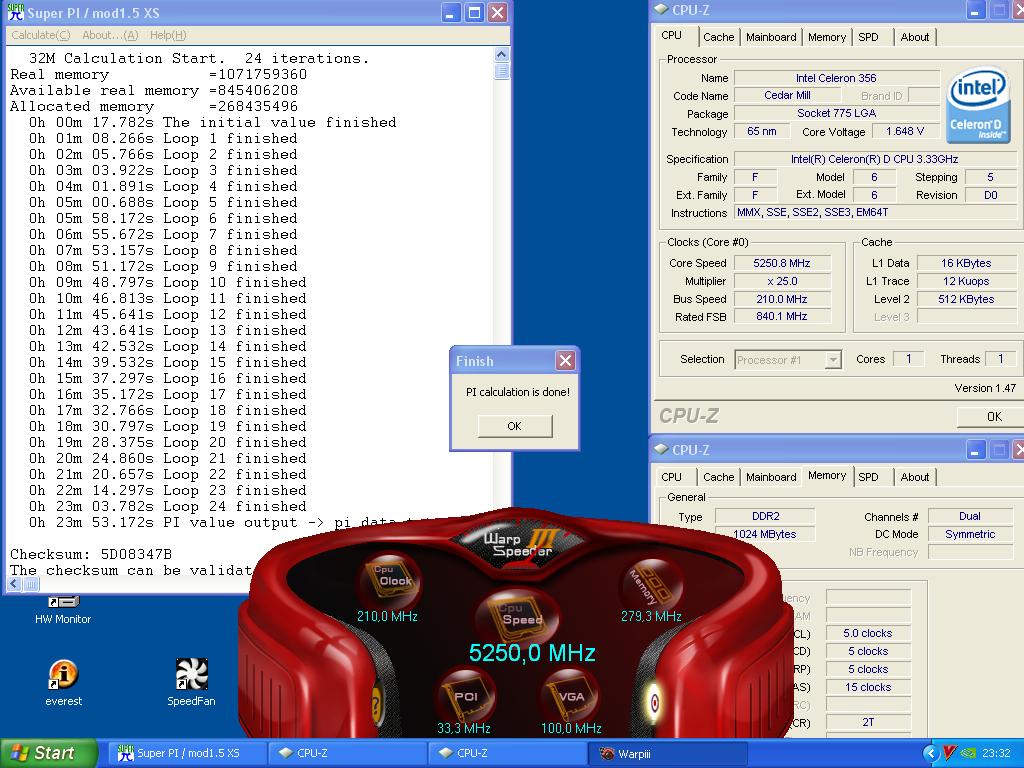Select Mainboard tab in lower CPU-Z window

771,477
